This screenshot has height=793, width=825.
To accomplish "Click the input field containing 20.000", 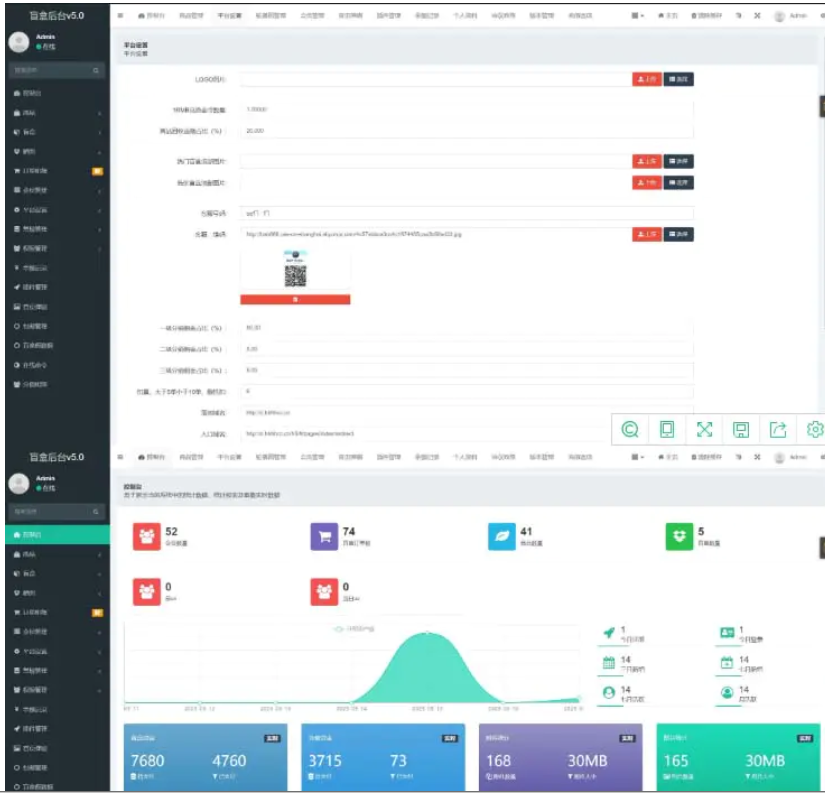I will 467,131.
